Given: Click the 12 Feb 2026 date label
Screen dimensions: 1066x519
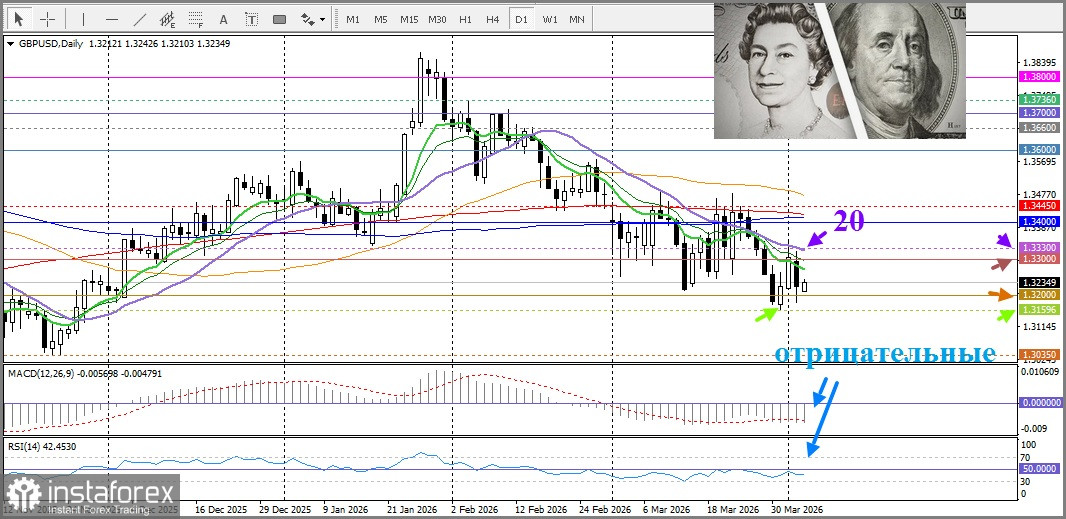Looking at the screenshot, I should (x=541, y=509).
